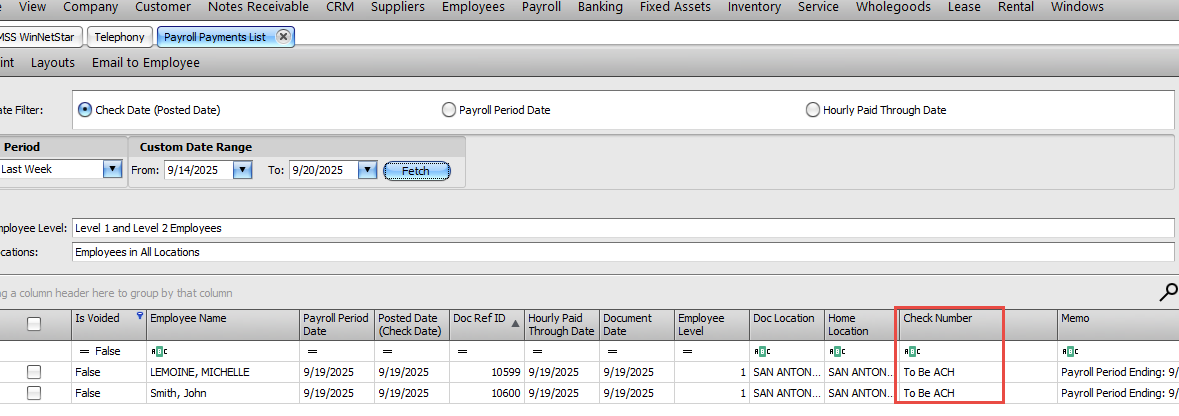Click the search magnifier icon above the grid

(1167, 292)
